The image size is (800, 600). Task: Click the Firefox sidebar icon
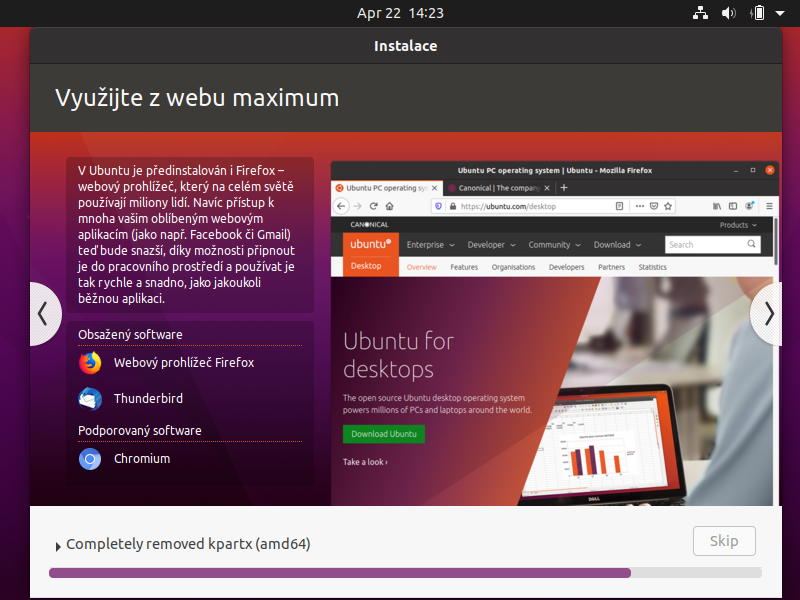click(x=733, y=206)
